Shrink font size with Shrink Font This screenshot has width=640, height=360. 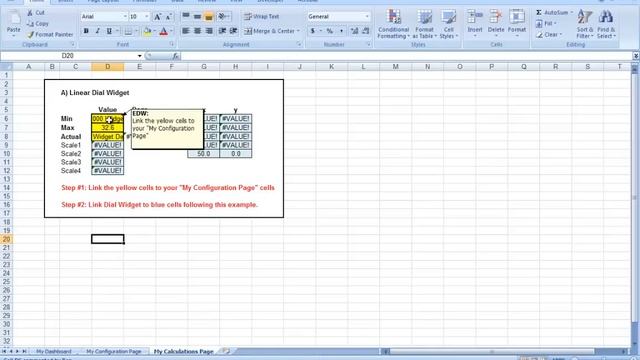pos(168,17)
